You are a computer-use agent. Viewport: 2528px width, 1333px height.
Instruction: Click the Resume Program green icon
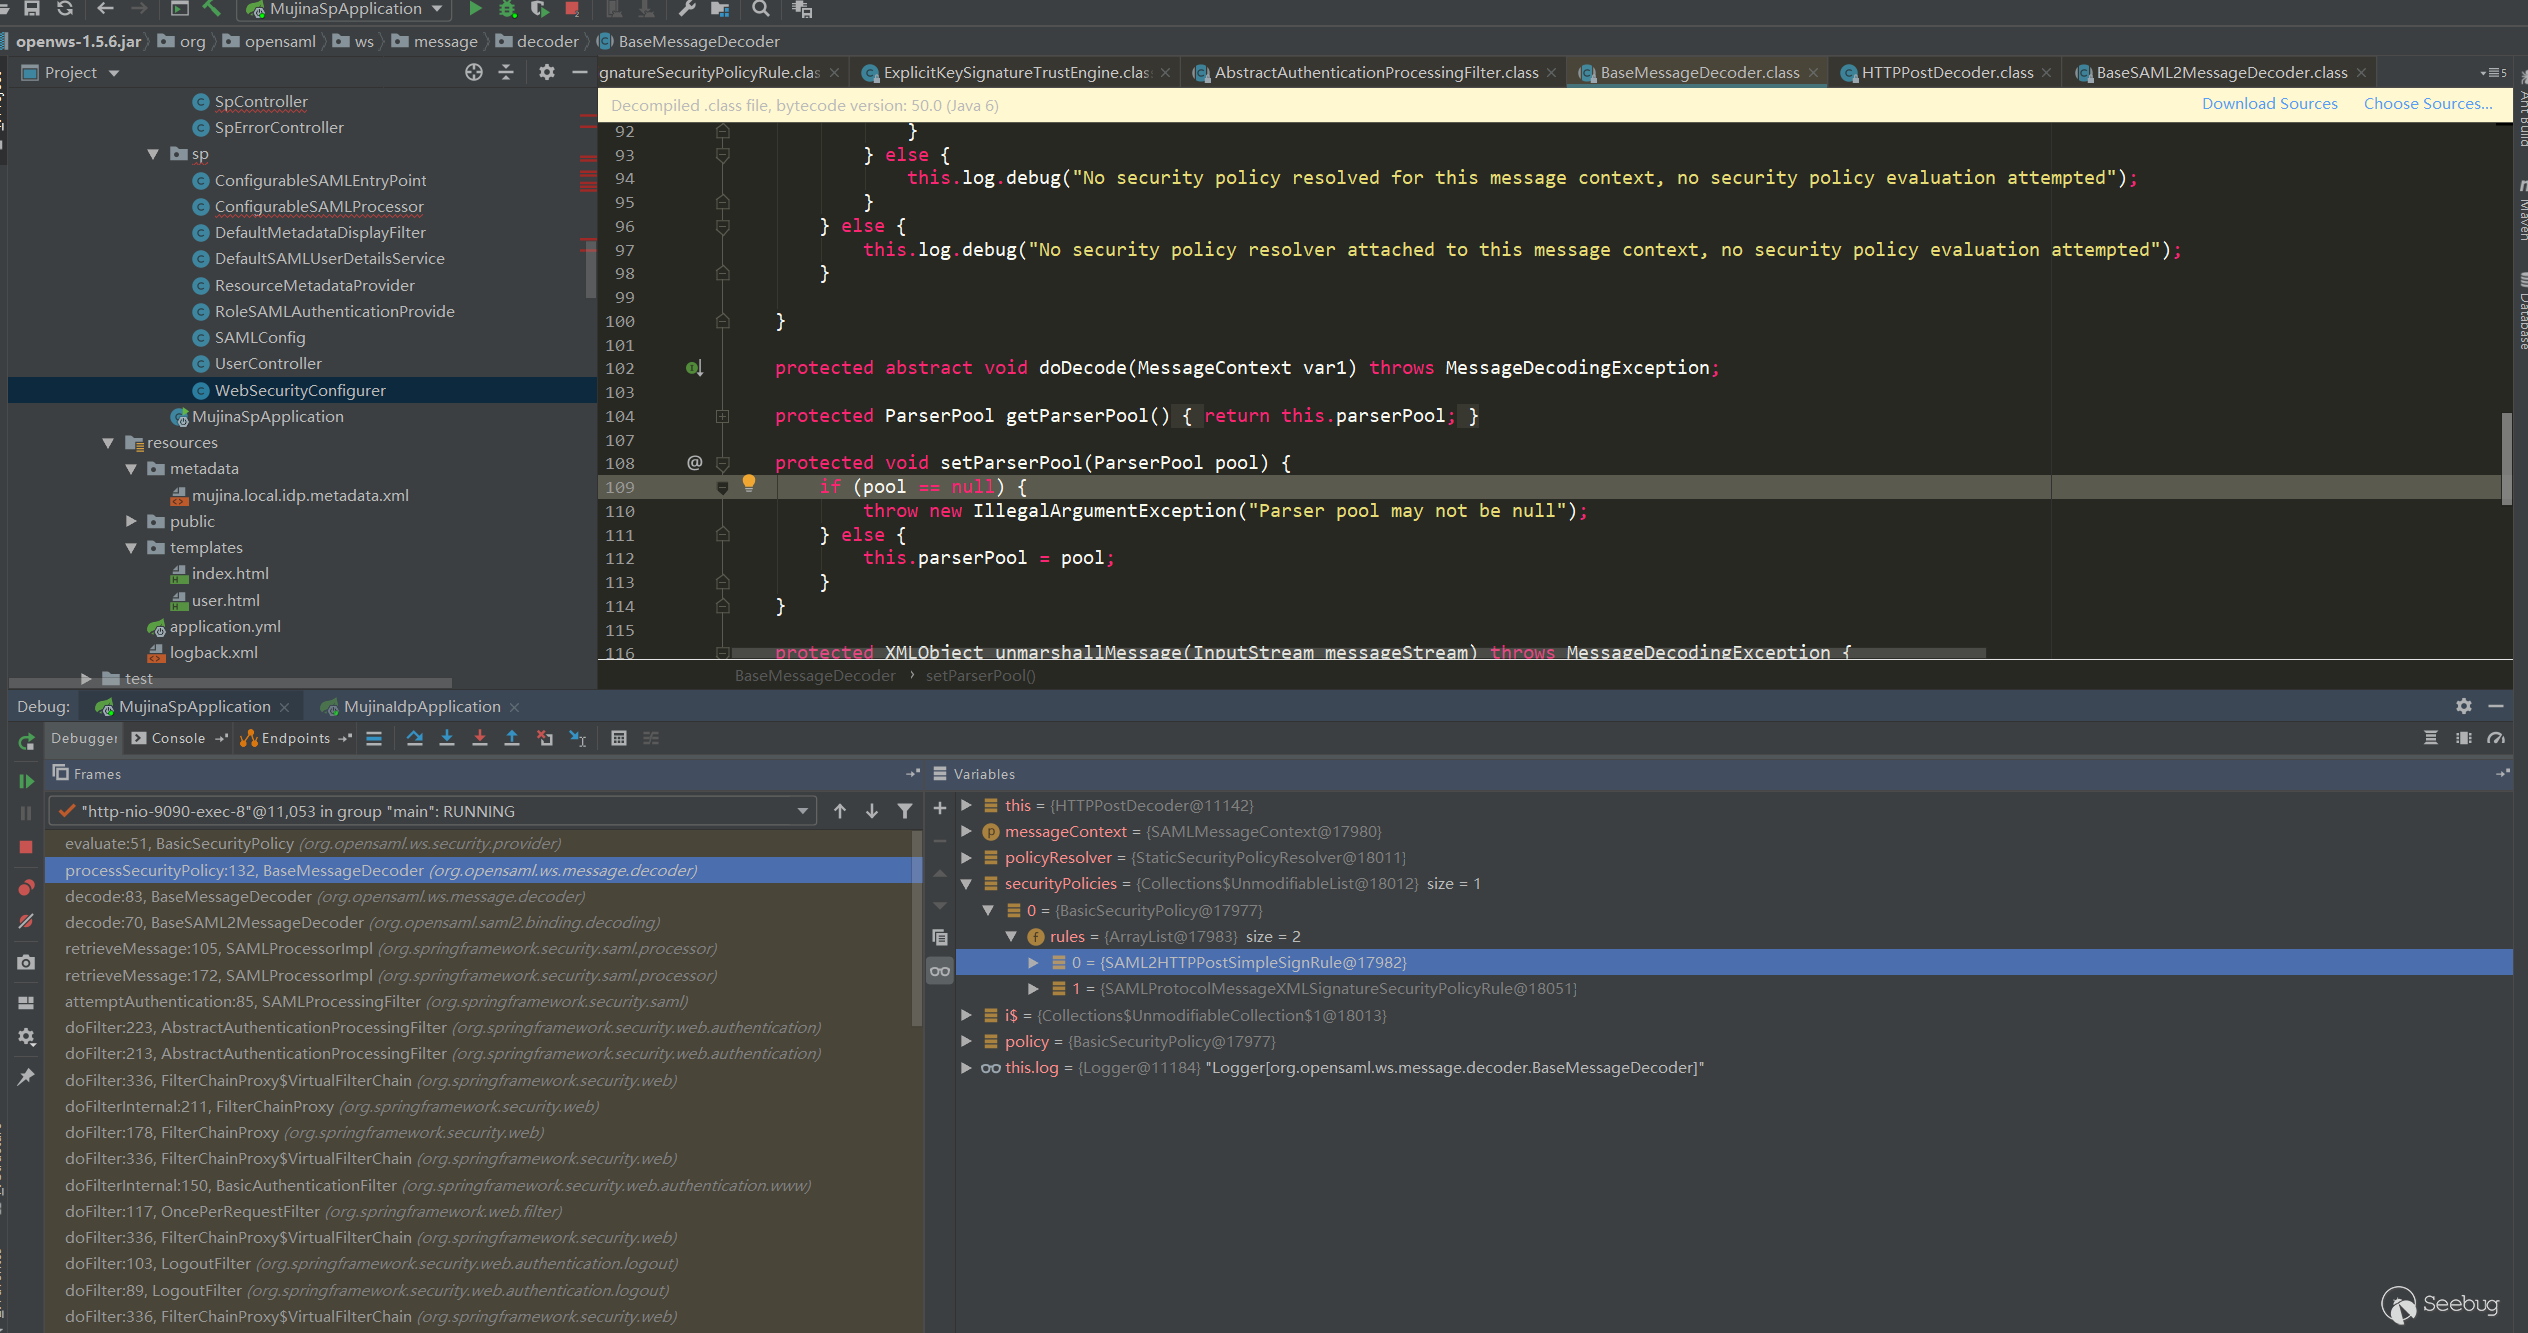[27, 781]
